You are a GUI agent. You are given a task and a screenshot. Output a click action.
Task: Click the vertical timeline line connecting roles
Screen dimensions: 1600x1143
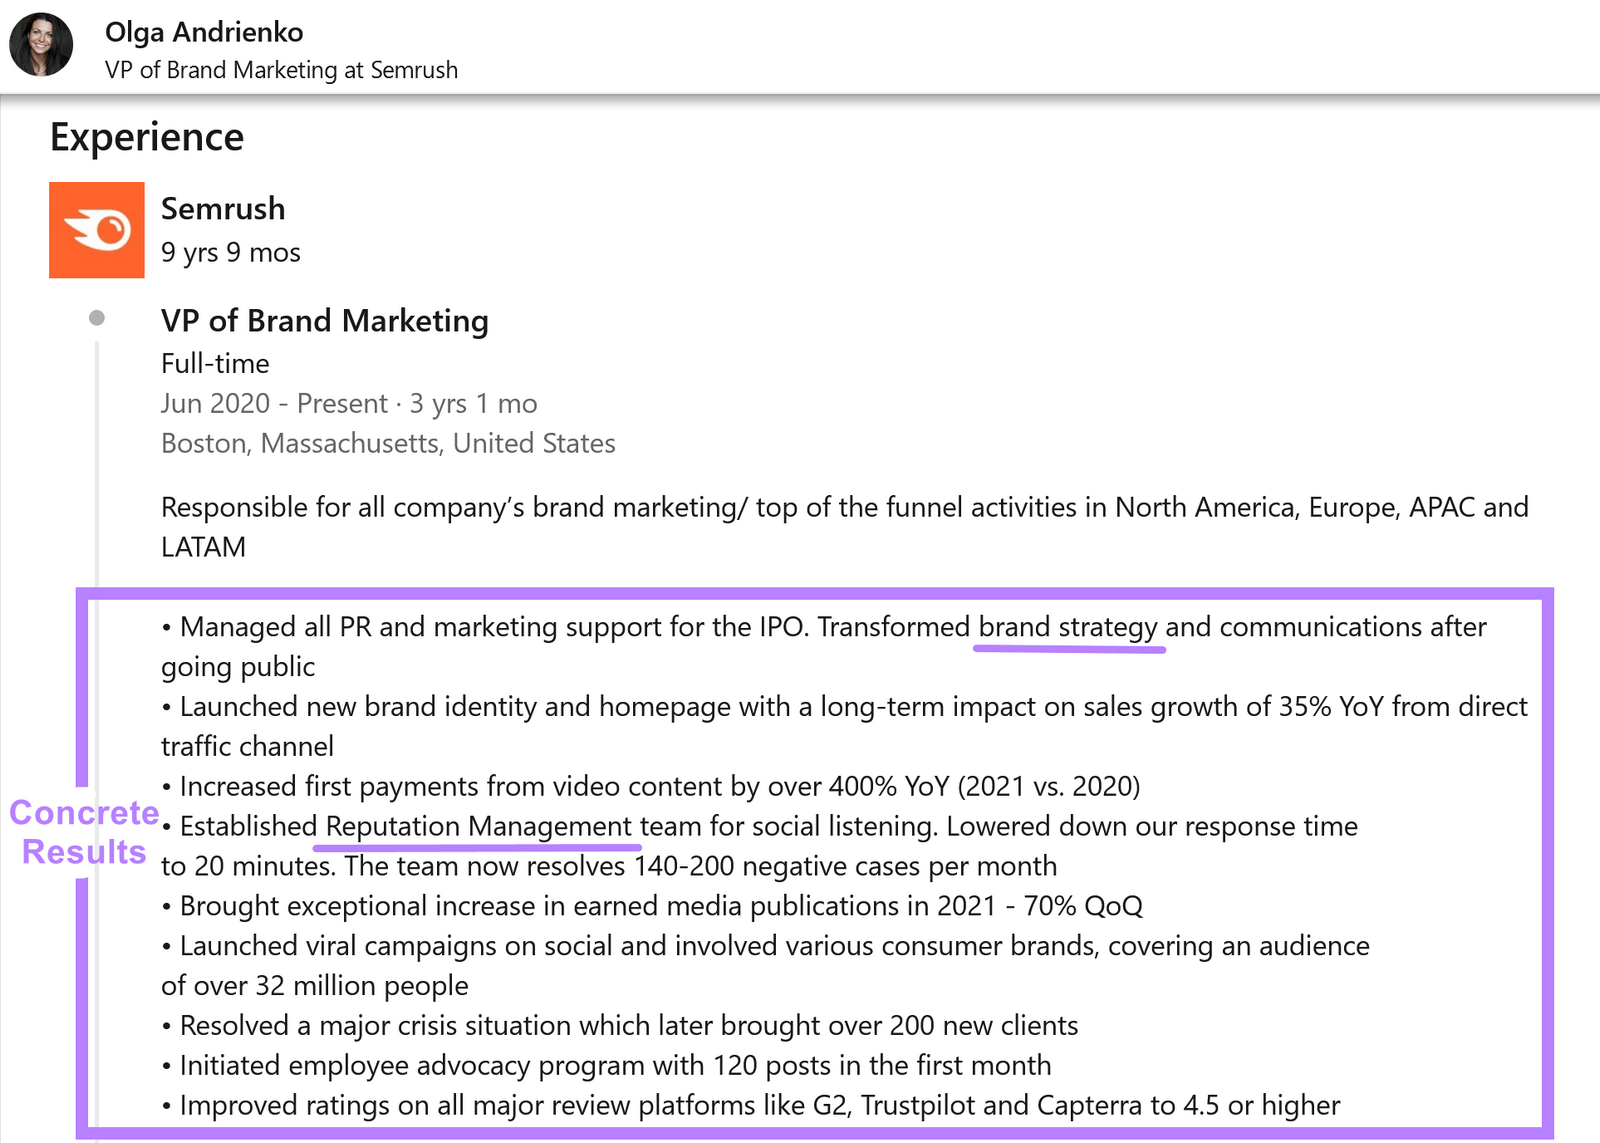96,500
